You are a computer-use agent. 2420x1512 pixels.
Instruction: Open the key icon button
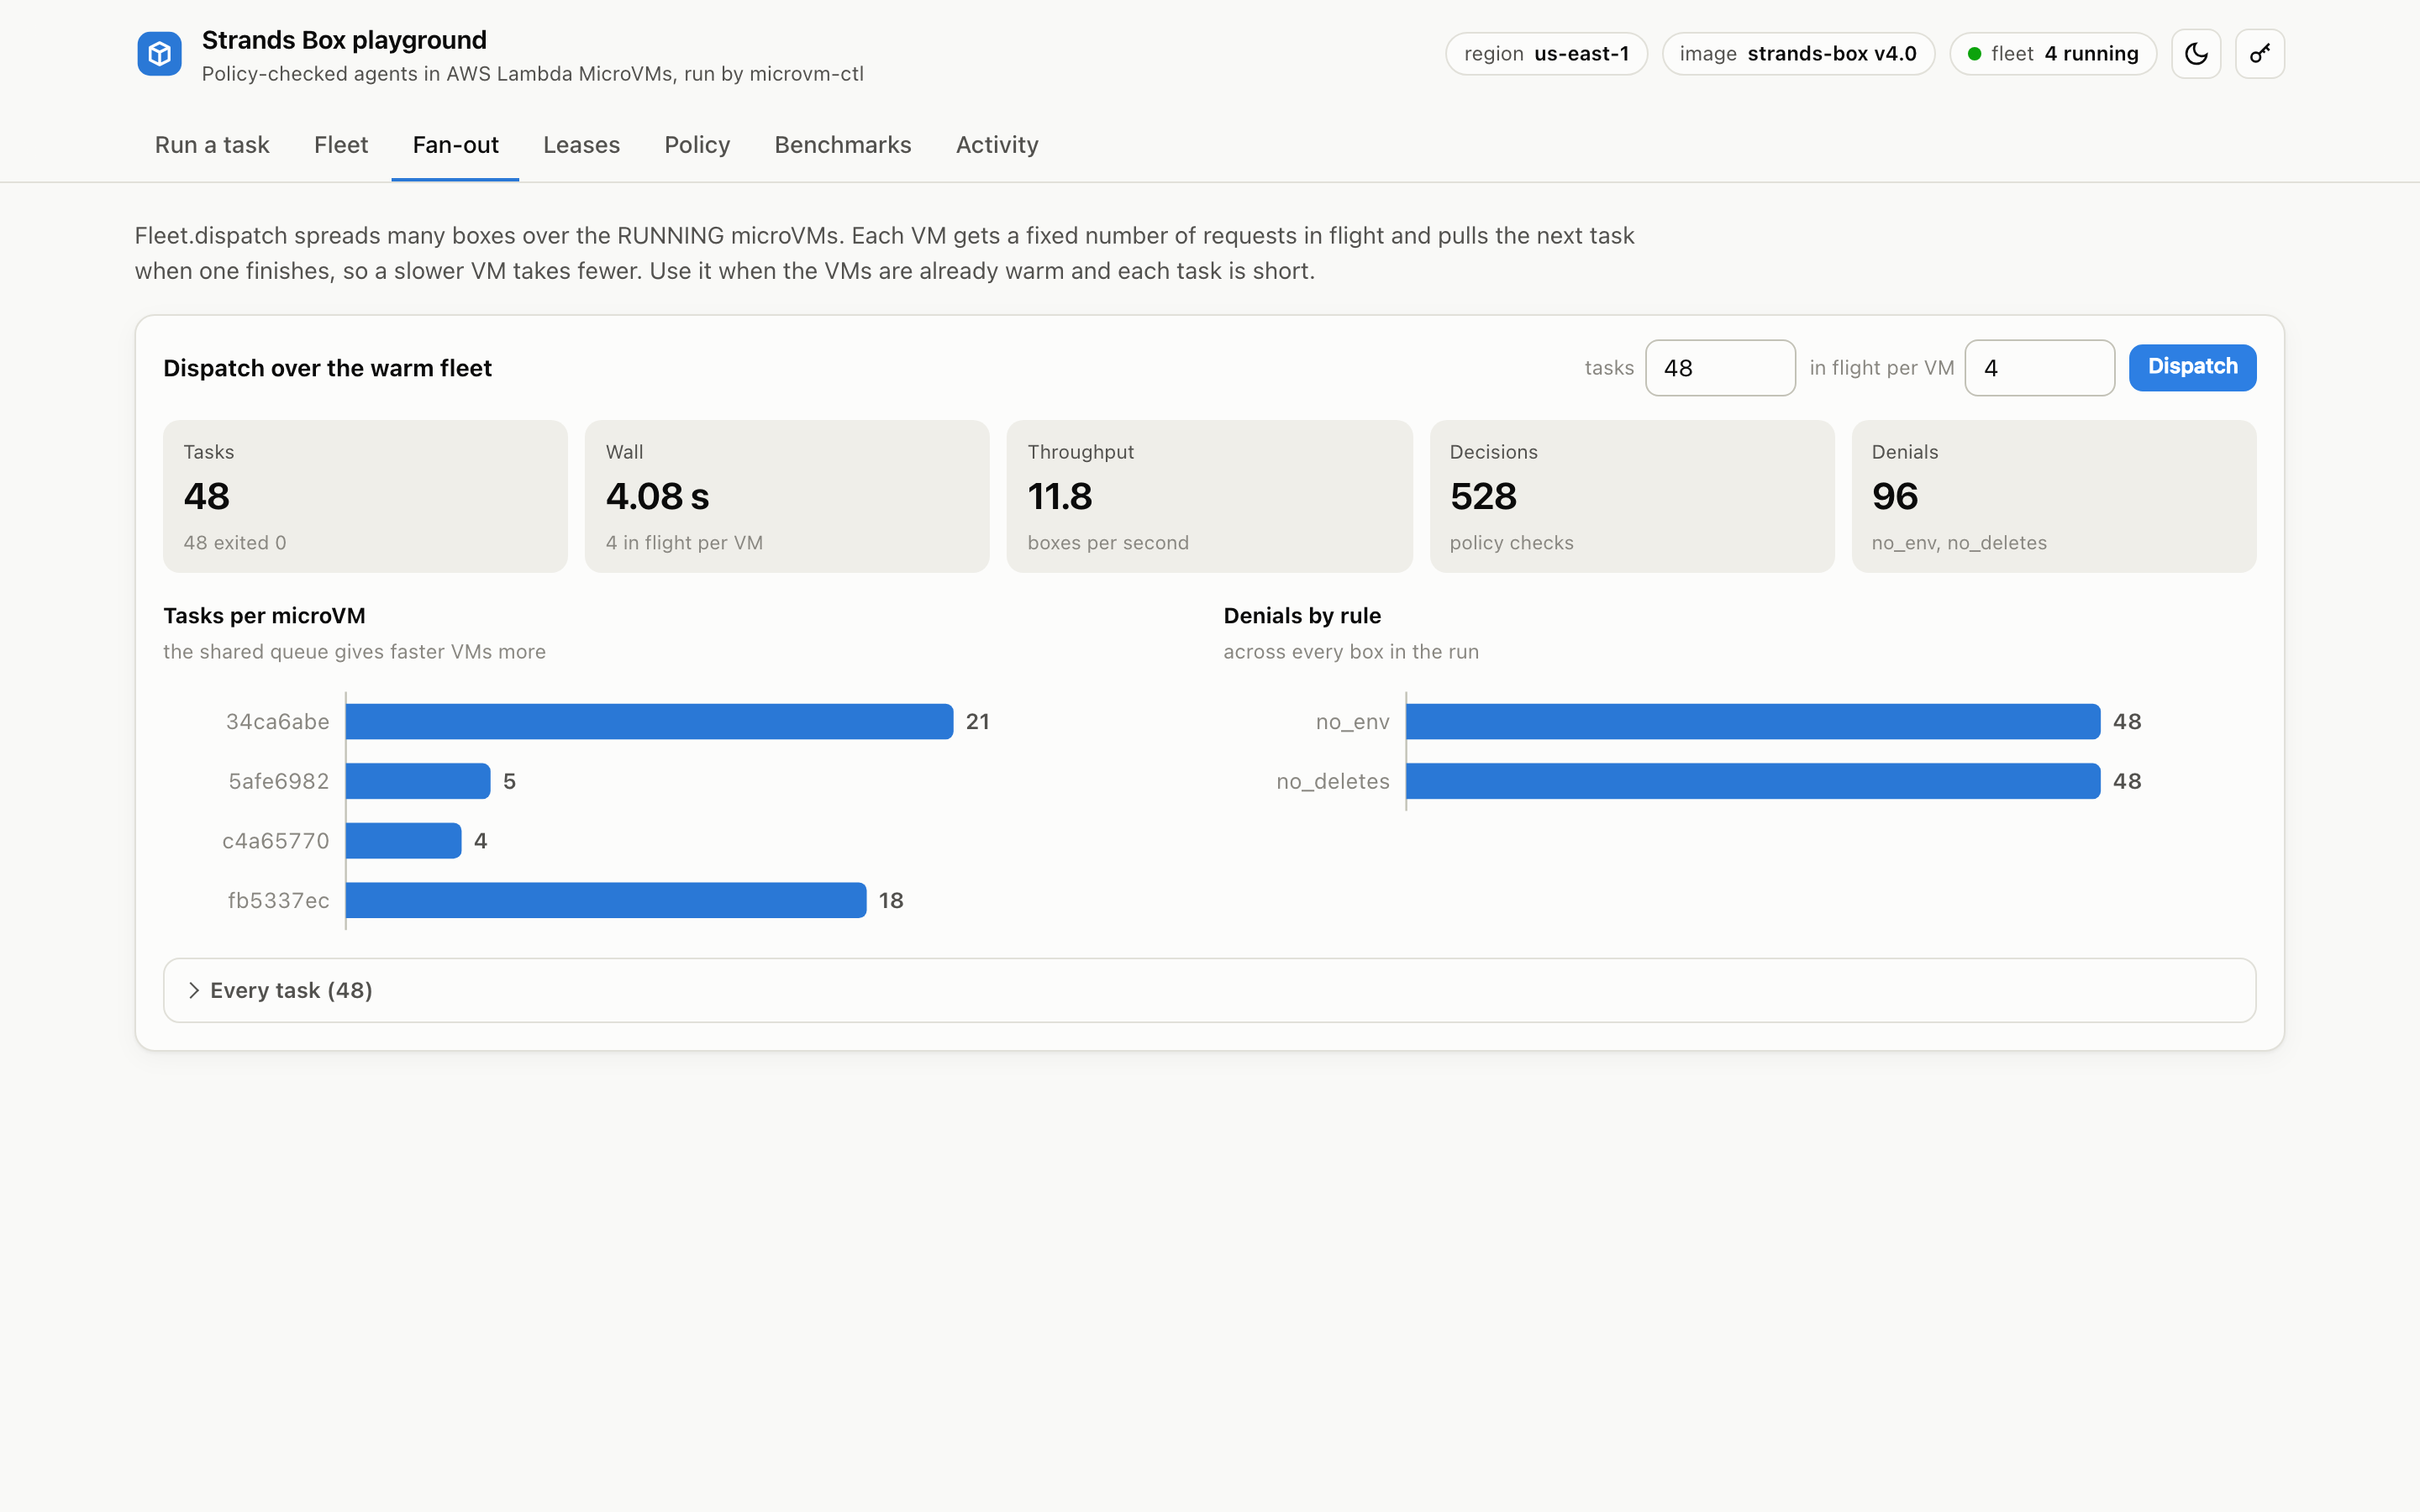tap(2260, 54)
